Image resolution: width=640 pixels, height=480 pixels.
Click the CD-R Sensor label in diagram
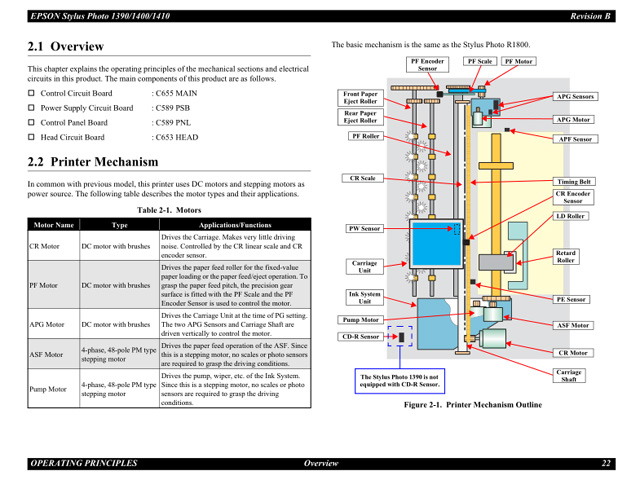[361, 336]
